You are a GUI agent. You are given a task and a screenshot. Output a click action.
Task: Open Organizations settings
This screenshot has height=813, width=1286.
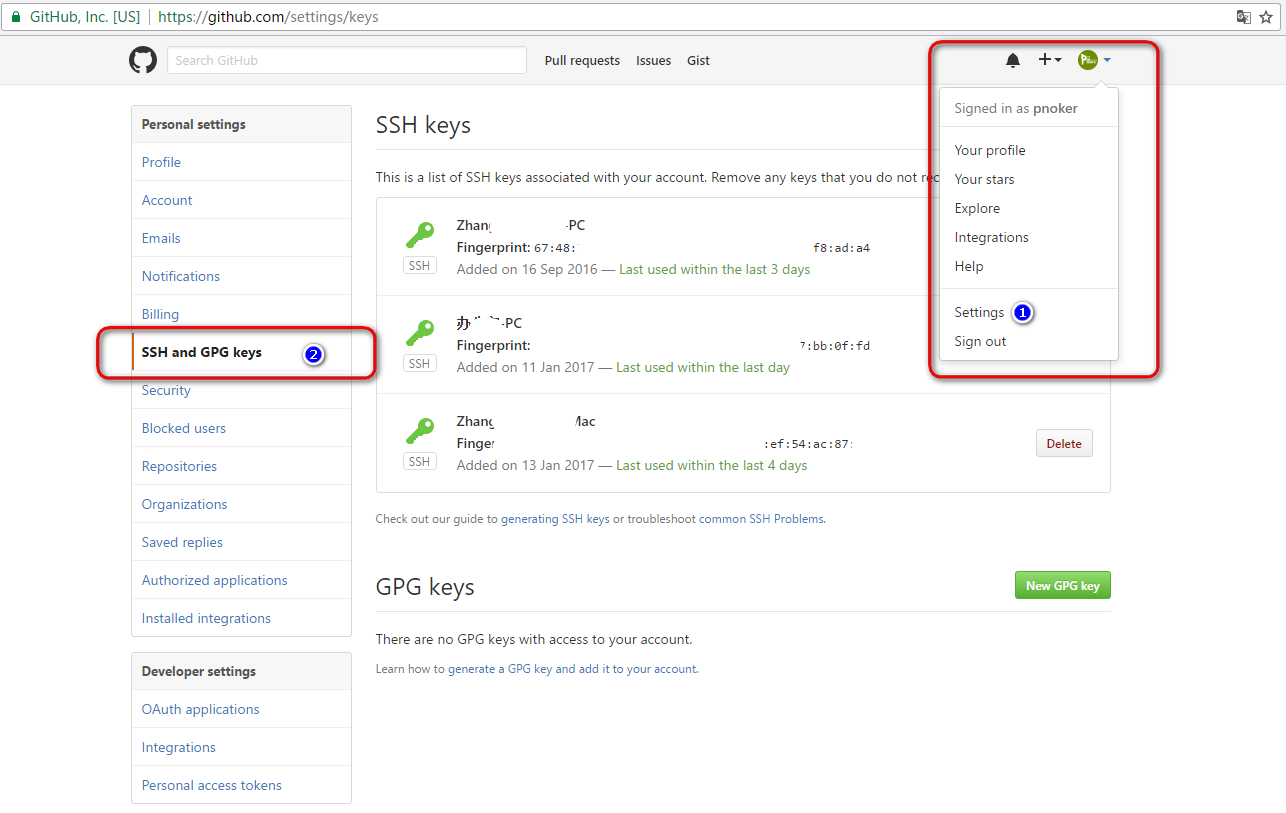point(241,504)
